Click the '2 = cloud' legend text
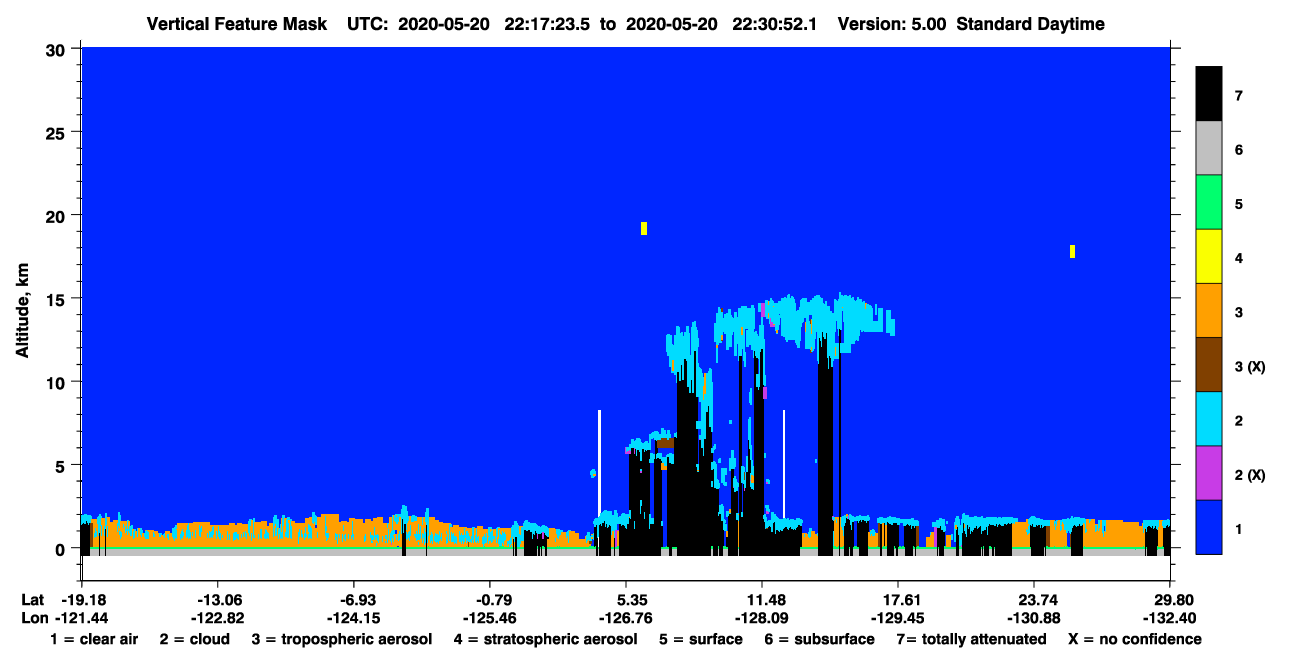Image resolution: width=1300 pixels, height=667 pixels. [194, 639]
